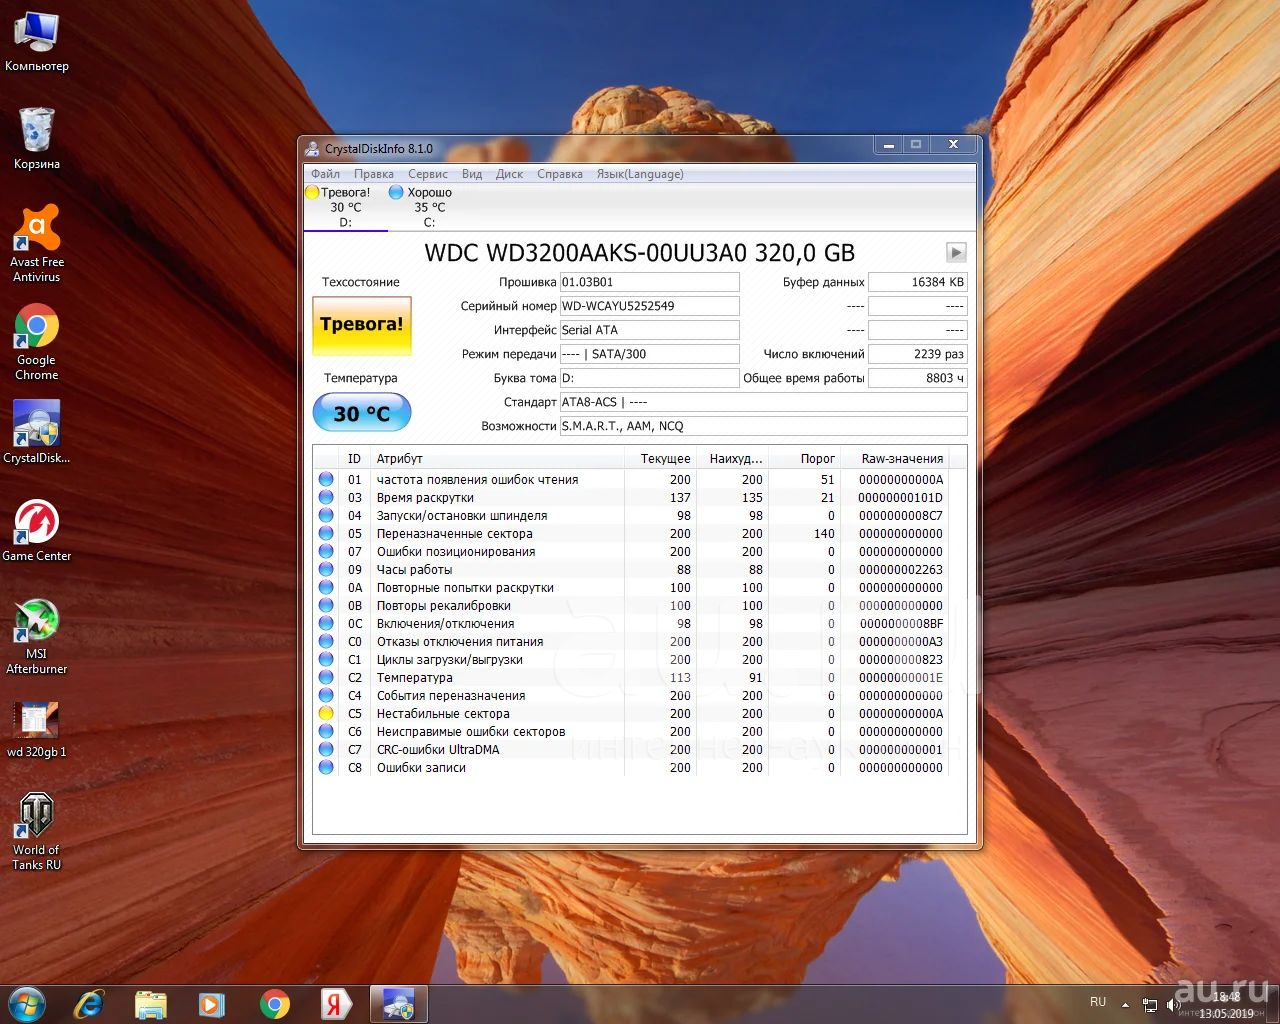Click the Порог column header
The width and height of the screenshot is (1280, 1024).
tap(805, 458)
